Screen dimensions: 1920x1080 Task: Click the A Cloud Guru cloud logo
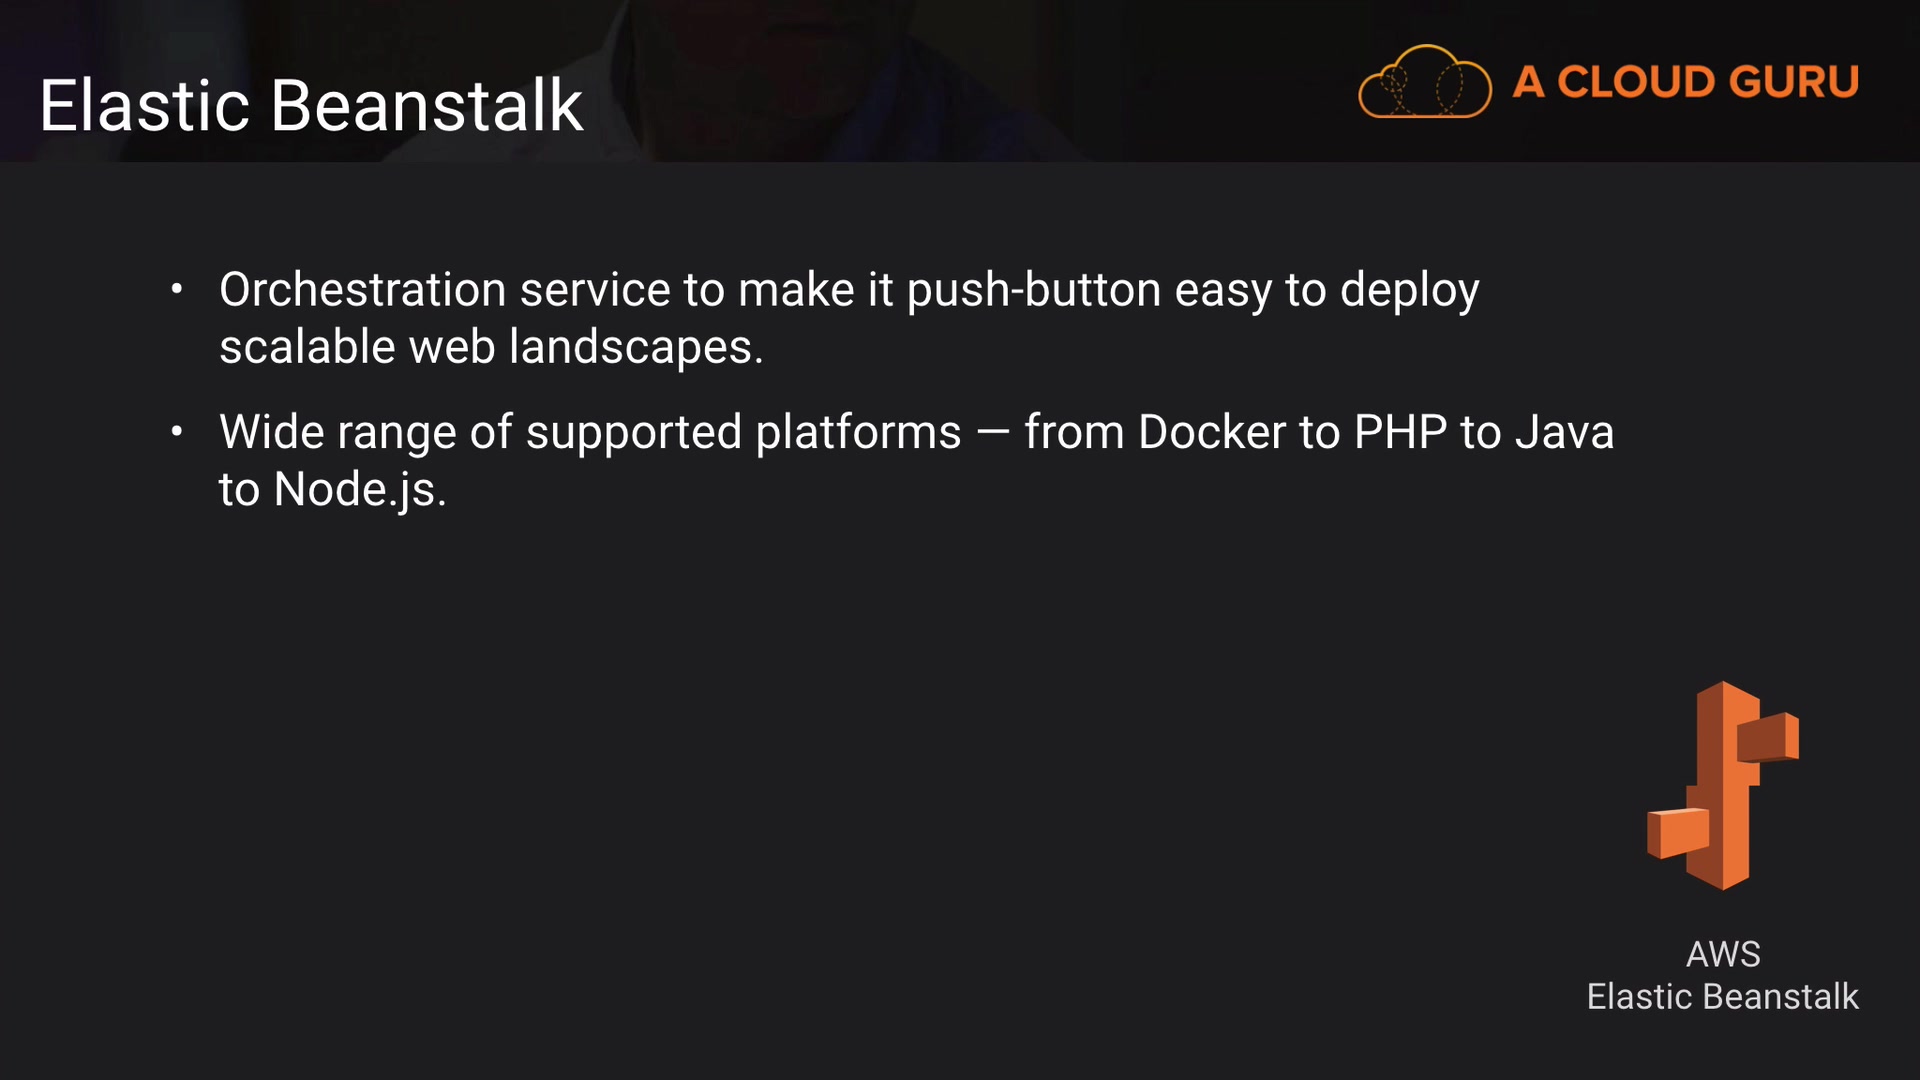pyautogui.click(x=1424, y=82)
